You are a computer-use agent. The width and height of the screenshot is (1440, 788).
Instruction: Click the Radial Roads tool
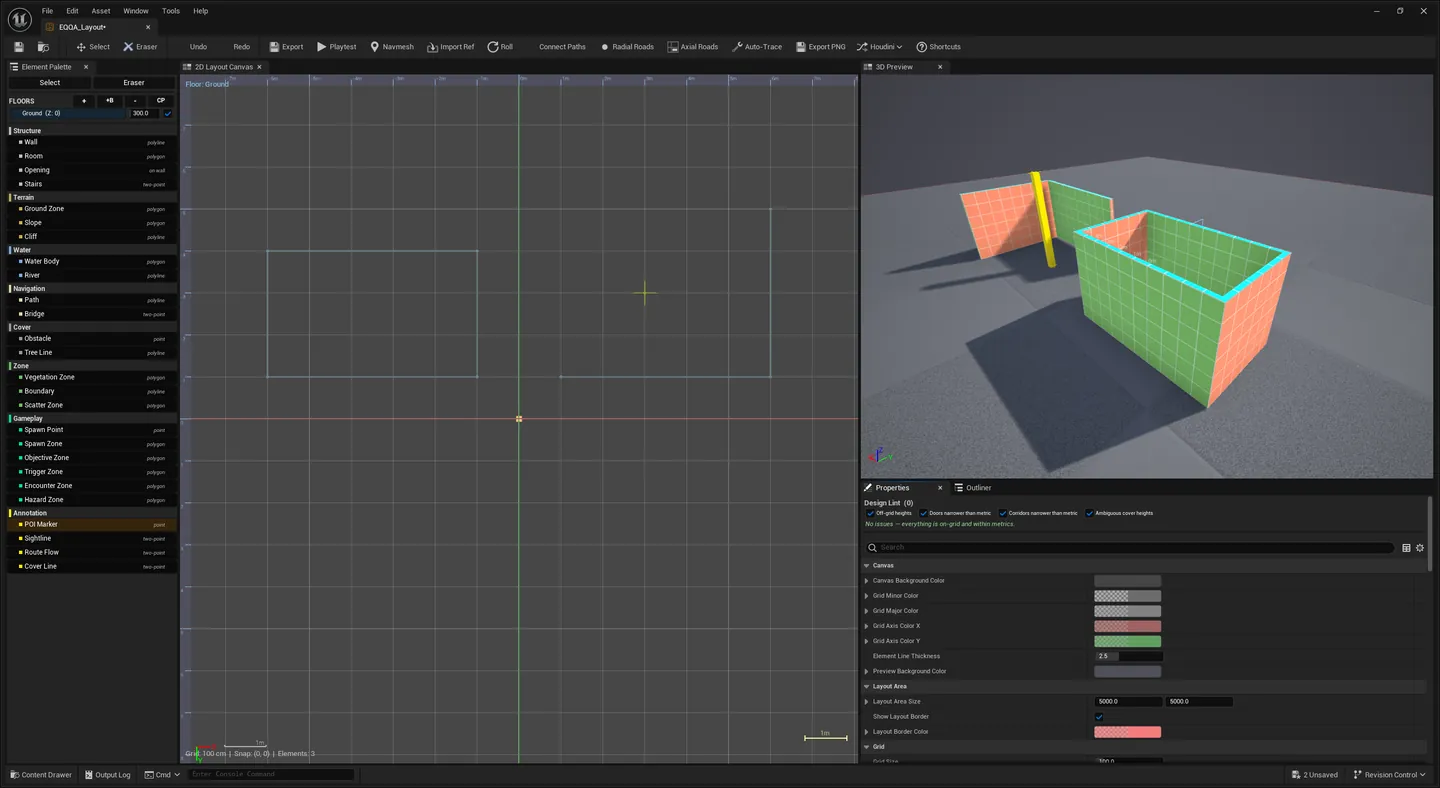[x=627, y=47]
